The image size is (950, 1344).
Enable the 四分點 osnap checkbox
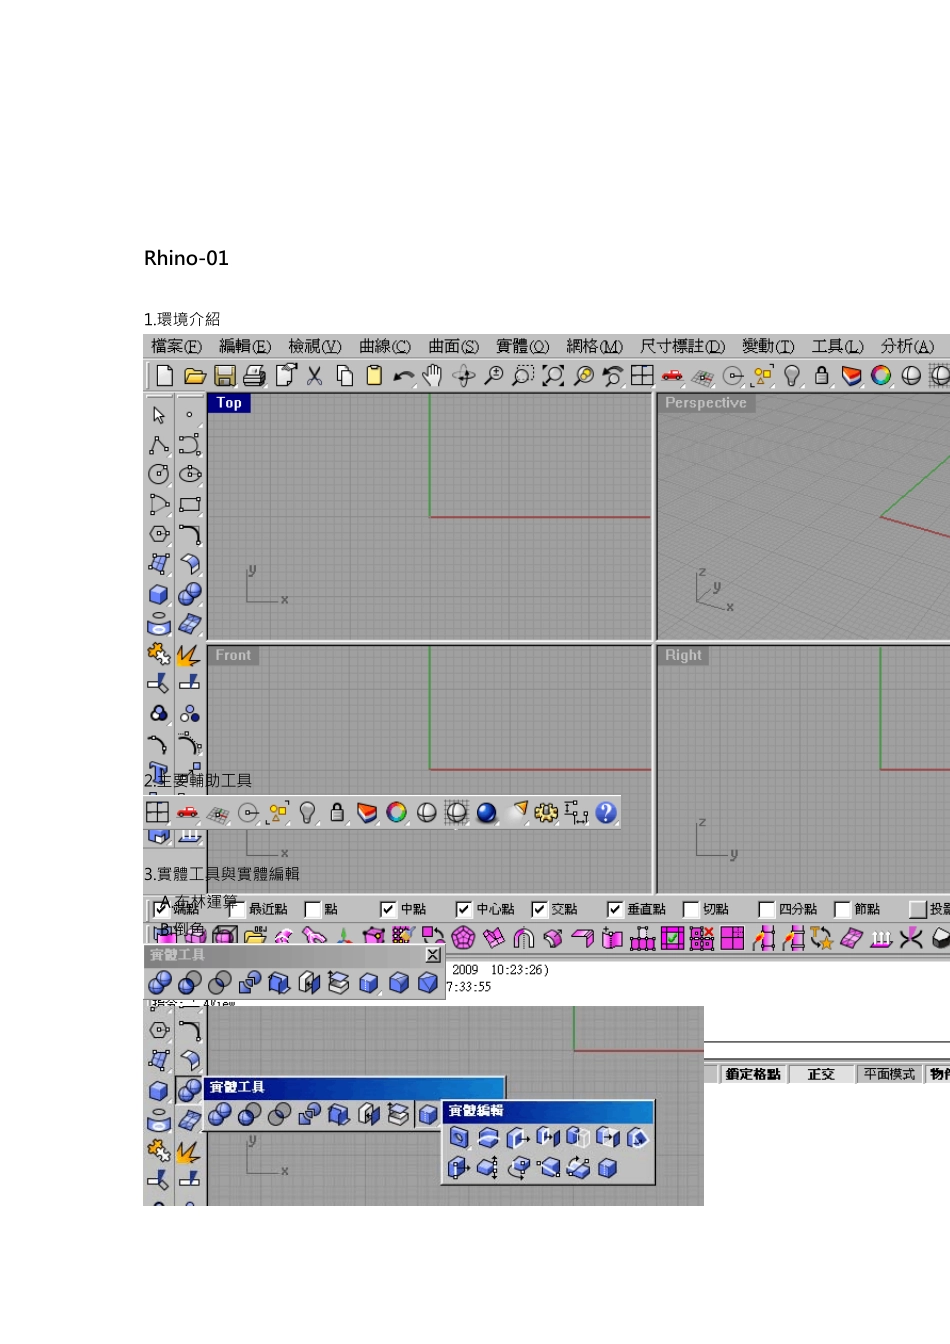pyautogui.click(x=766, y=909)
